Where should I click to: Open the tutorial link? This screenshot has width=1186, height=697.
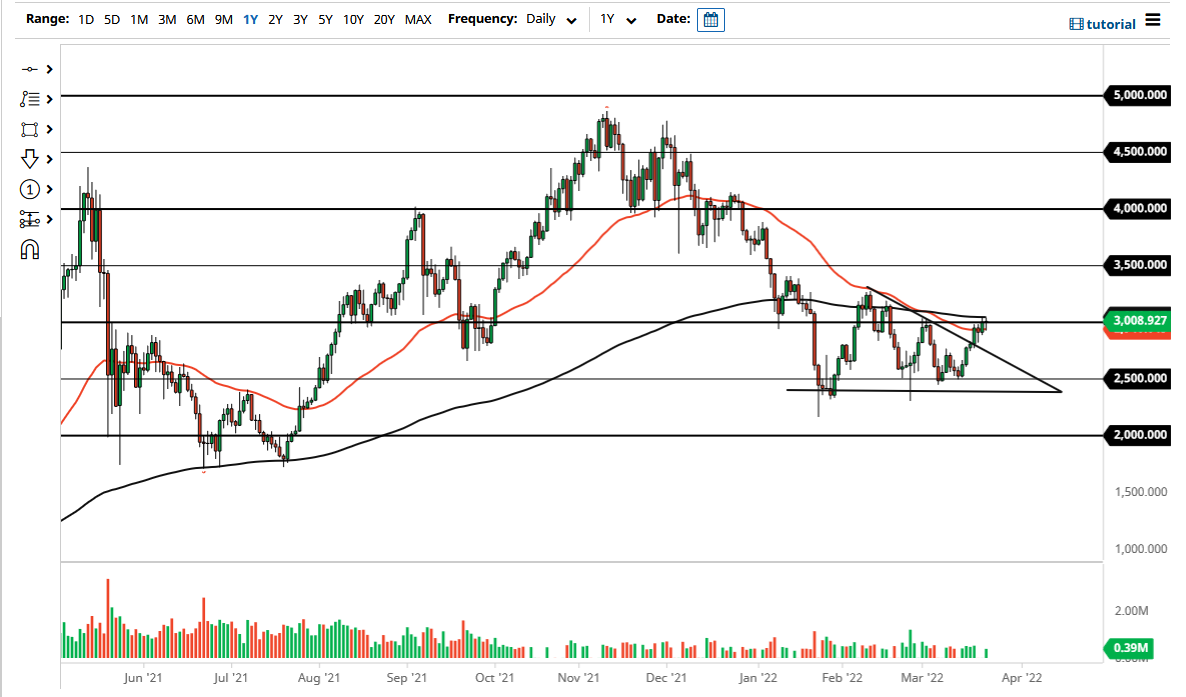click(x=1102, y=24)
